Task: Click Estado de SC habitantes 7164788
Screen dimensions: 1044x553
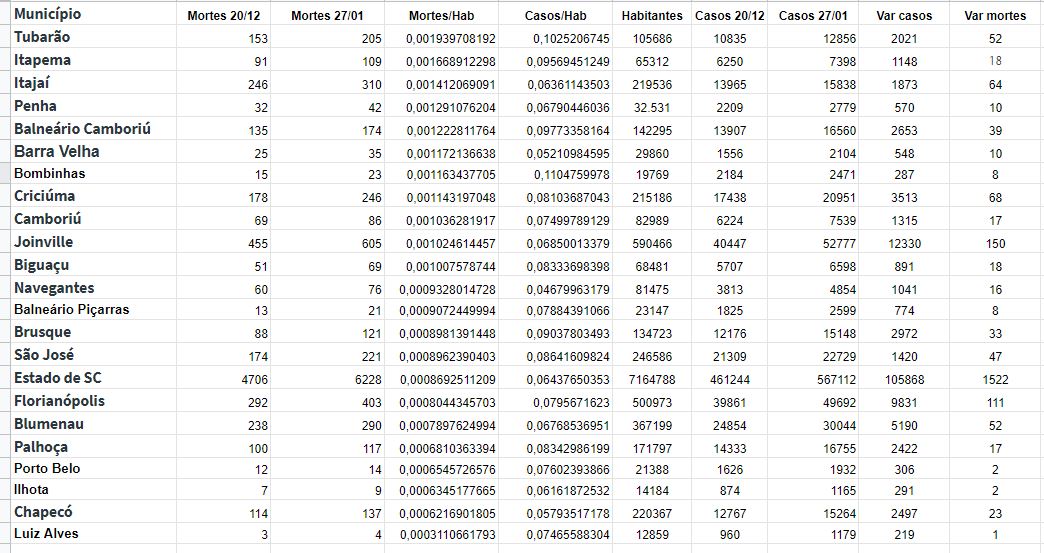Action: 652,380
